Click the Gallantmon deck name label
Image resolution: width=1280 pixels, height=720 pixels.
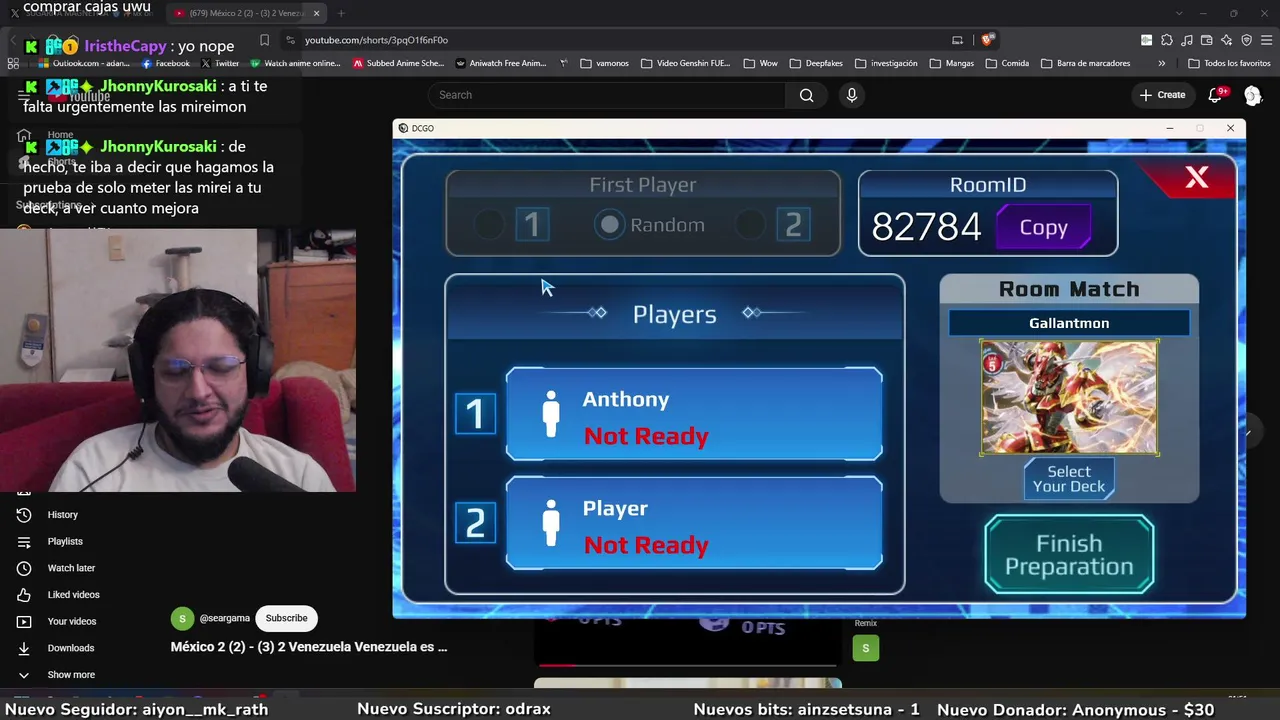[1069, 323]
